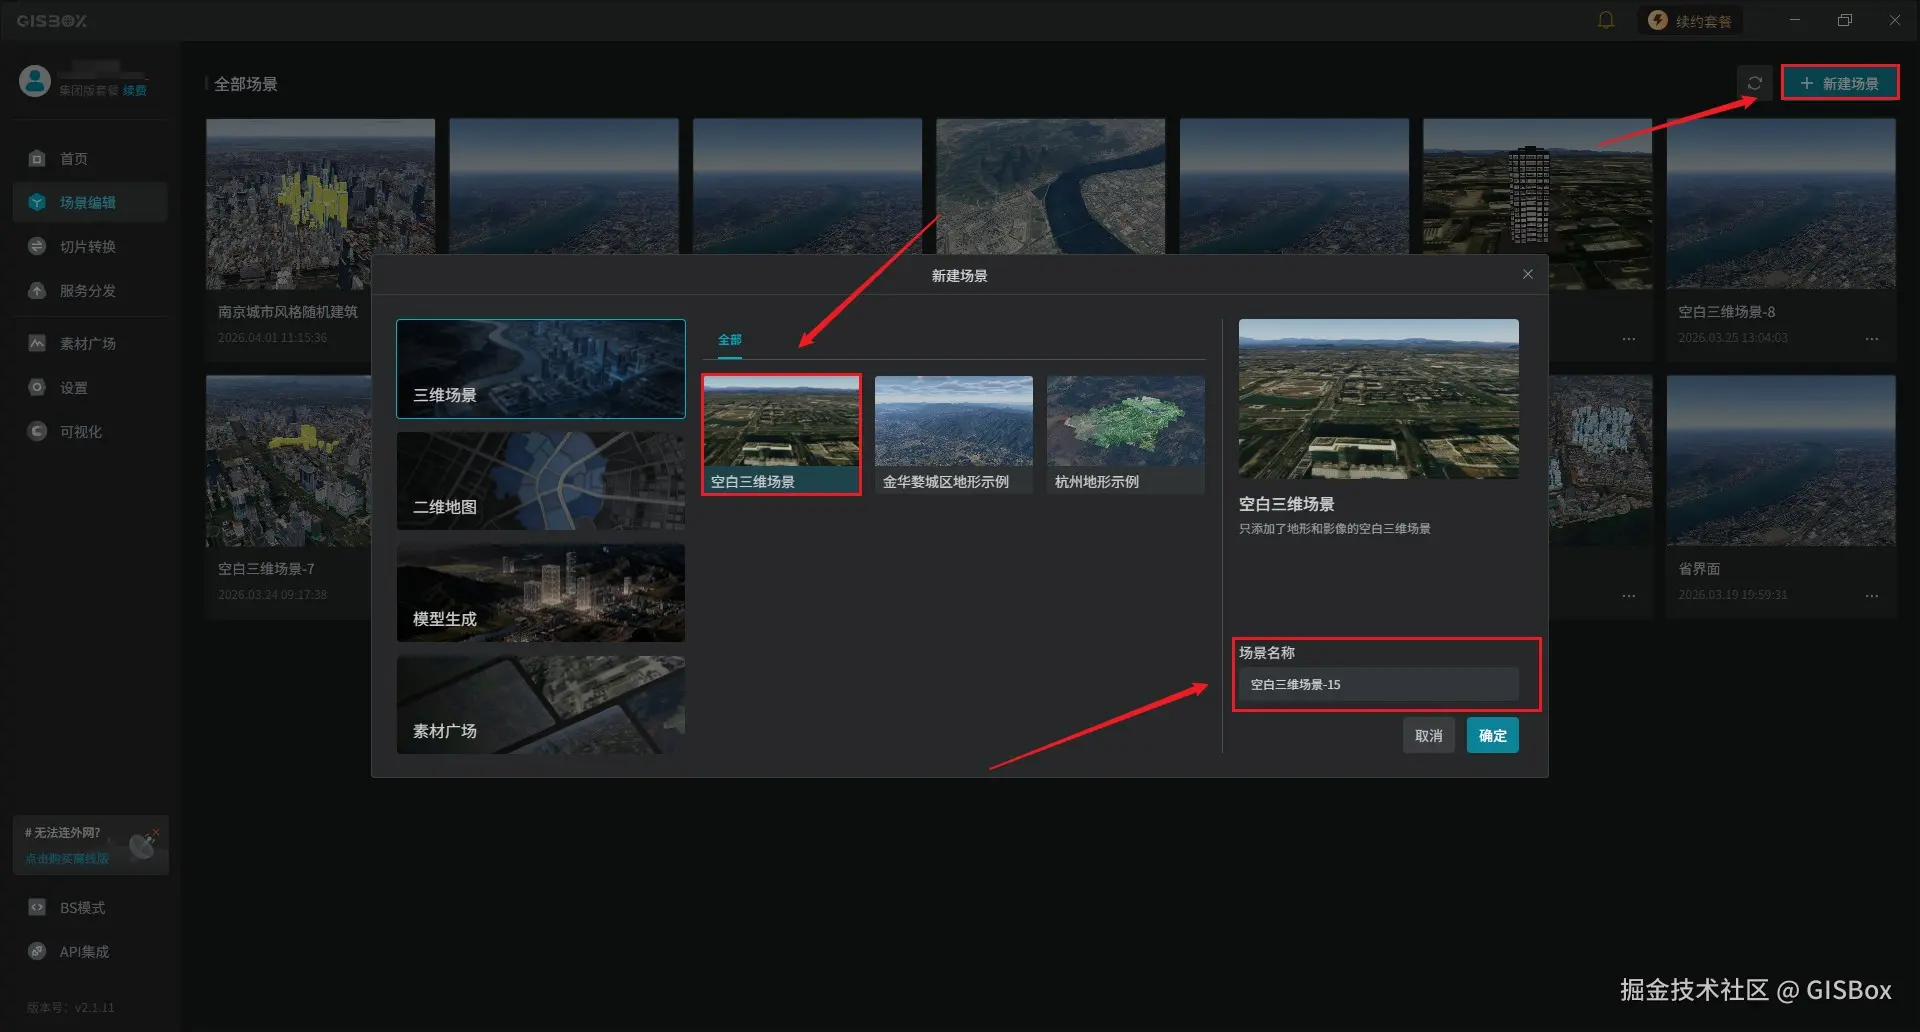Screen dimensions: 1920x1032
Task: Click the 点击购买离线版 link
Action: [x=67, y=858]
